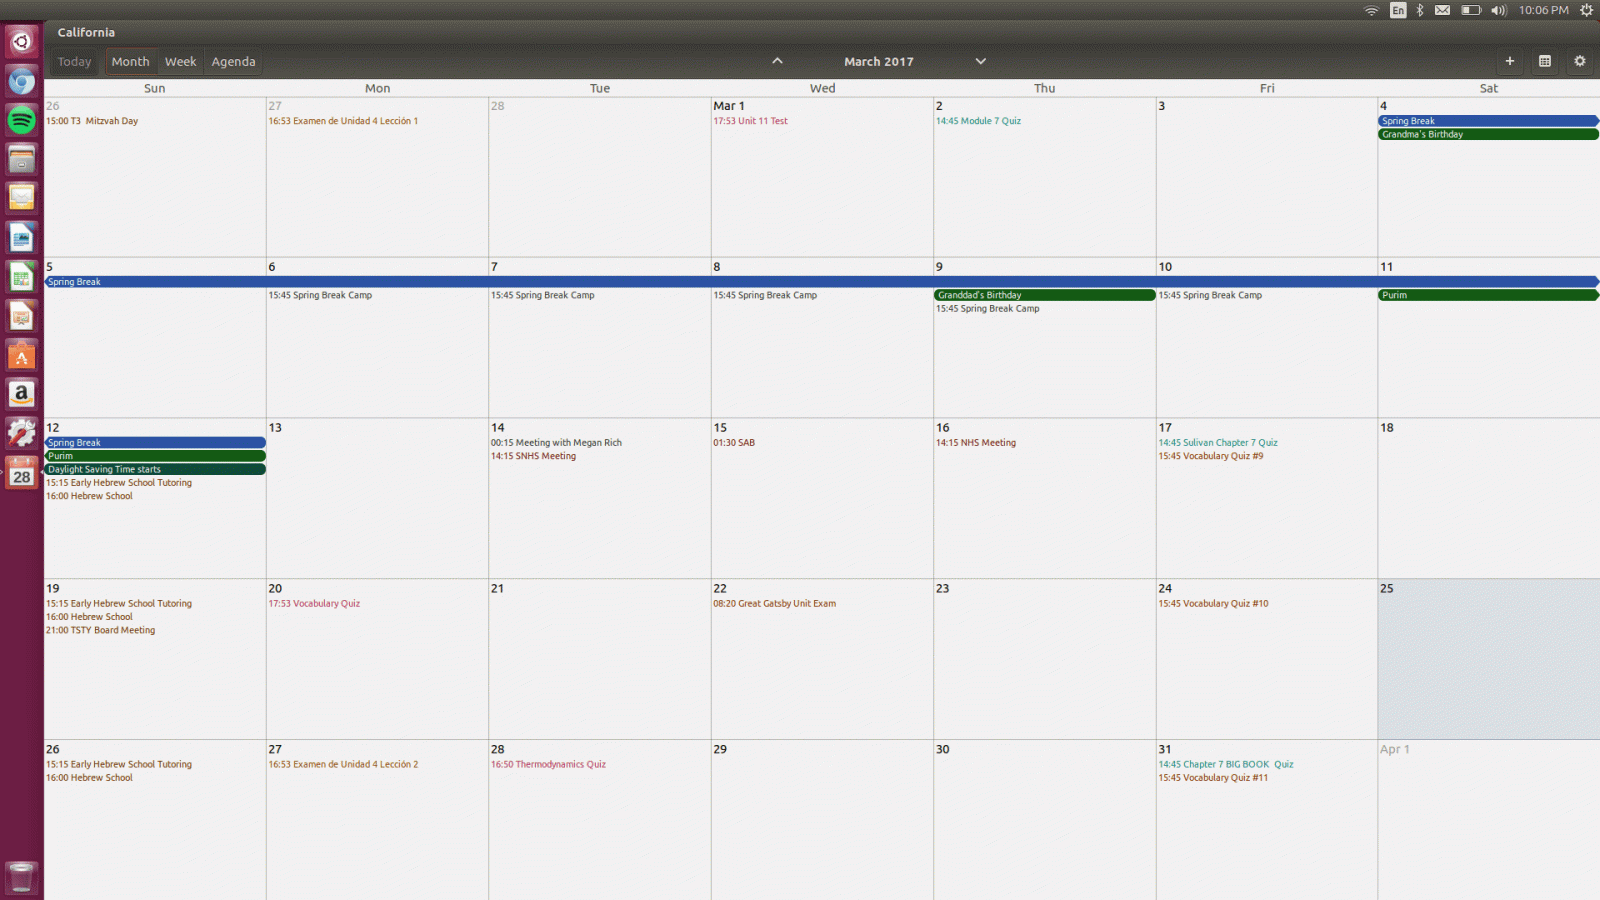Viewport: 1600px width, 900px height.
Task: Open the calendar settings gear icon
Action: point(1580,61)
